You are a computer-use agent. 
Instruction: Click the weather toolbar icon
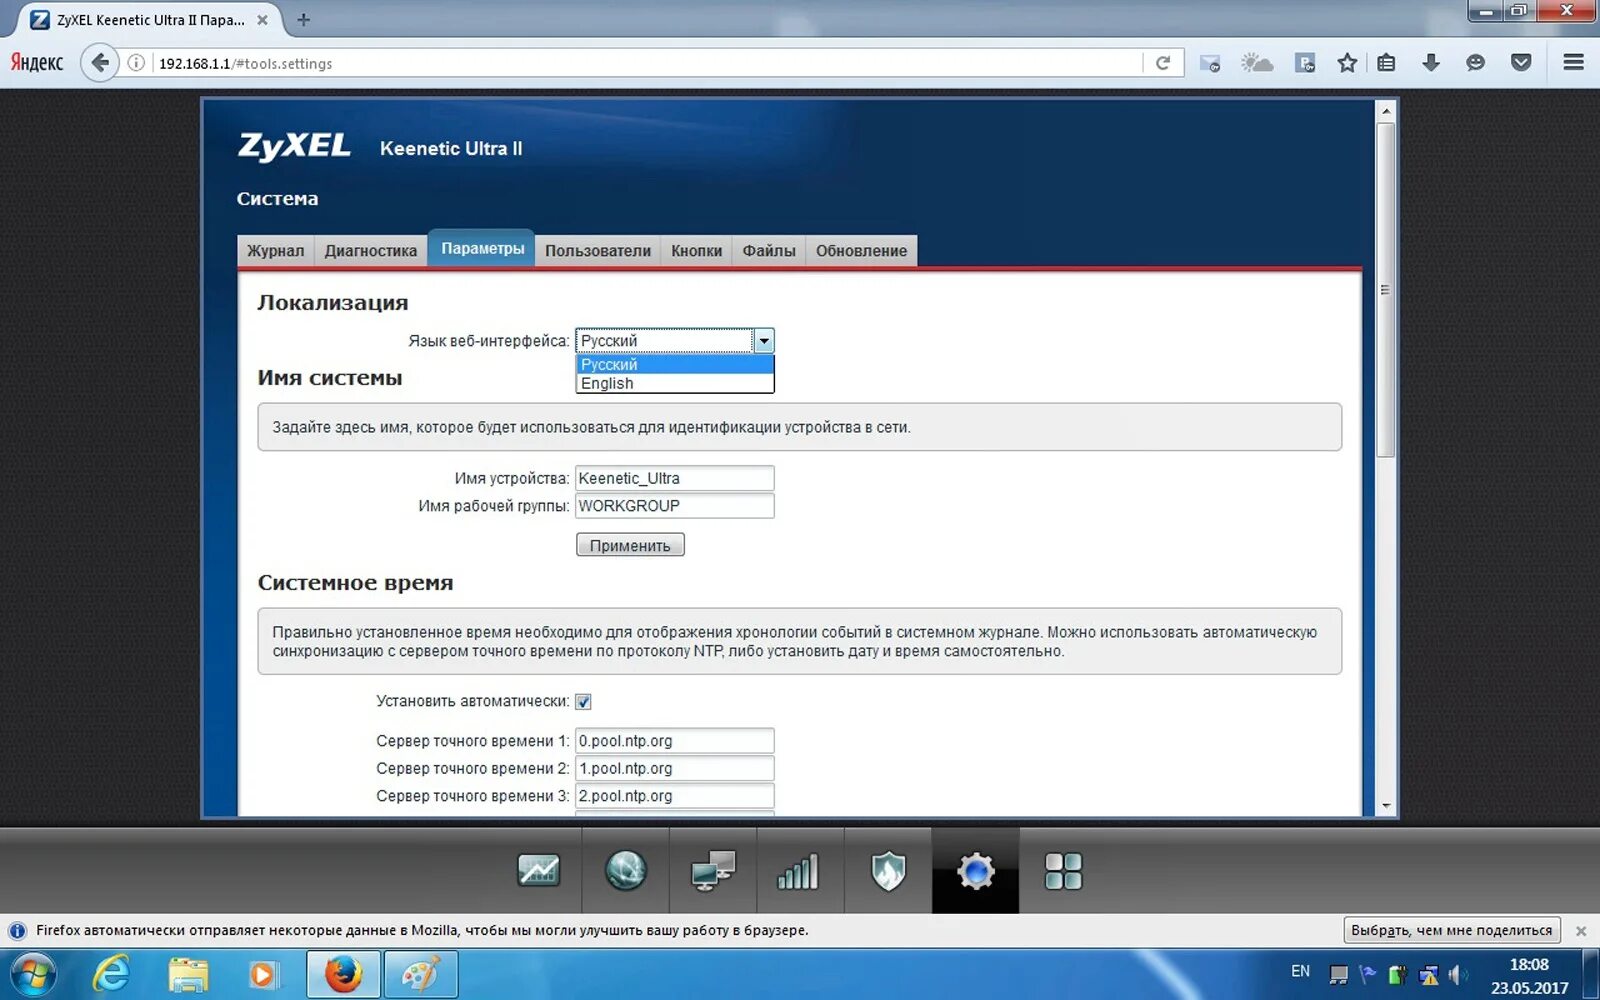tap(1257, 63)
